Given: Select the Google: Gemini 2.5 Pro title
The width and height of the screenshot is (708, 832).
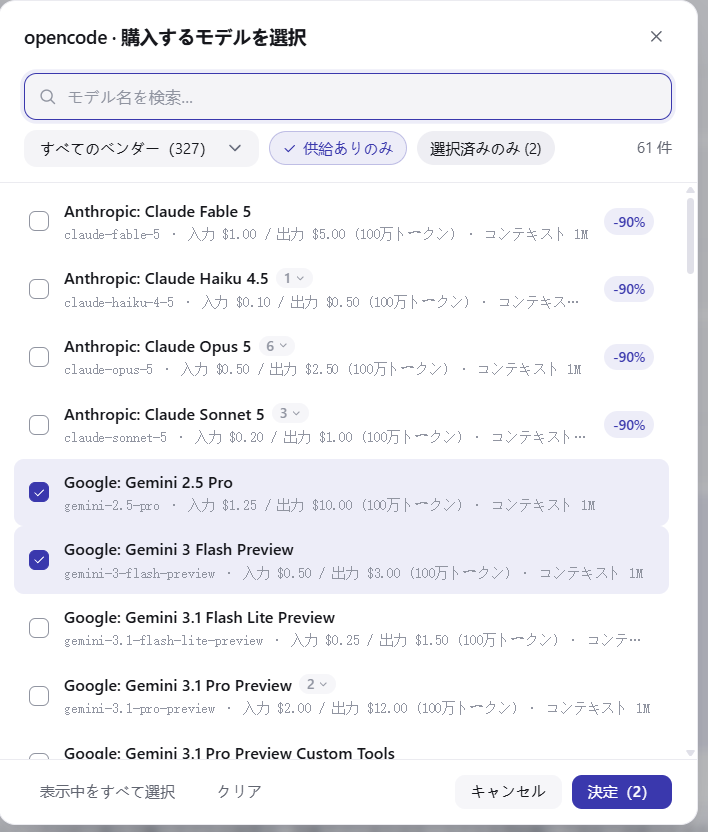Looking at the screenshot, I should coord(149,483).
